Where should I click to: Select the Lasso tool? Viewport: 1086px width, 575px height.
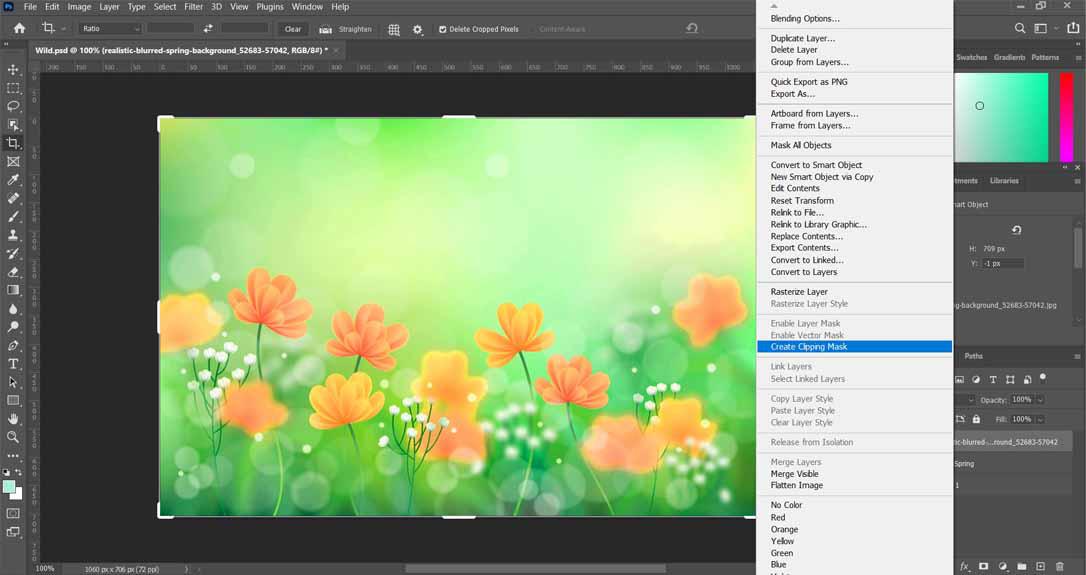coord(13,106)
